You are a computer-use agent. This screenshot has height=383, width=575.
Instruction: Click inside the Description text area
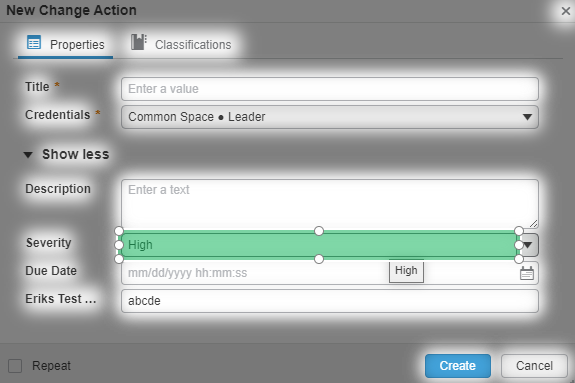coord(330,204)
